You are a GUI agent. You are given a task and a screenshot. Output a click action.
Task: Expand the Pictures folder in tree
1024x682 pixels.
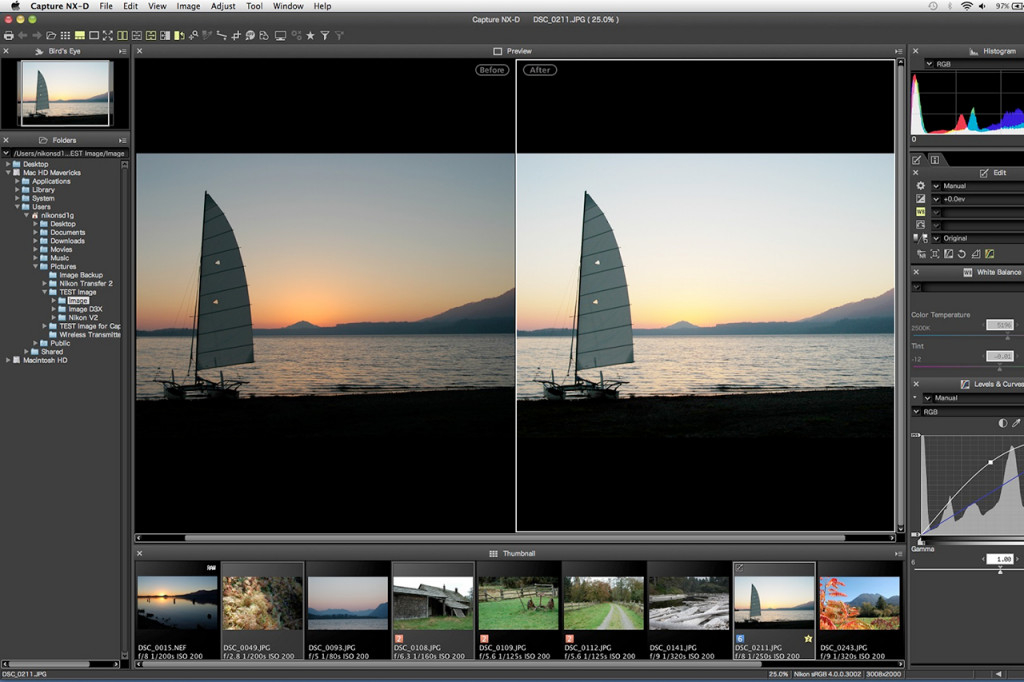pyautogui.click(x=35, y=267)
